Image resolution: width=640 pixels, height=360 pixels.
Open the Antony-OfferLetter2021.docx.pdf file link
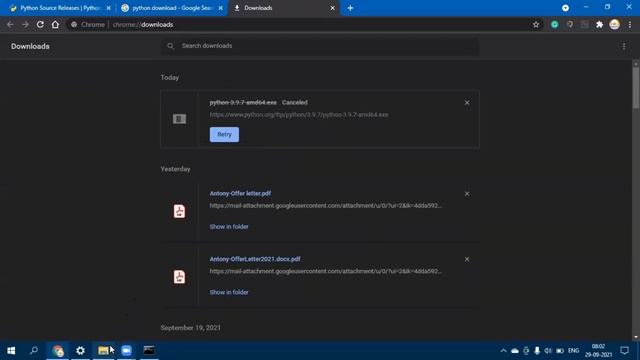point(255,259)
